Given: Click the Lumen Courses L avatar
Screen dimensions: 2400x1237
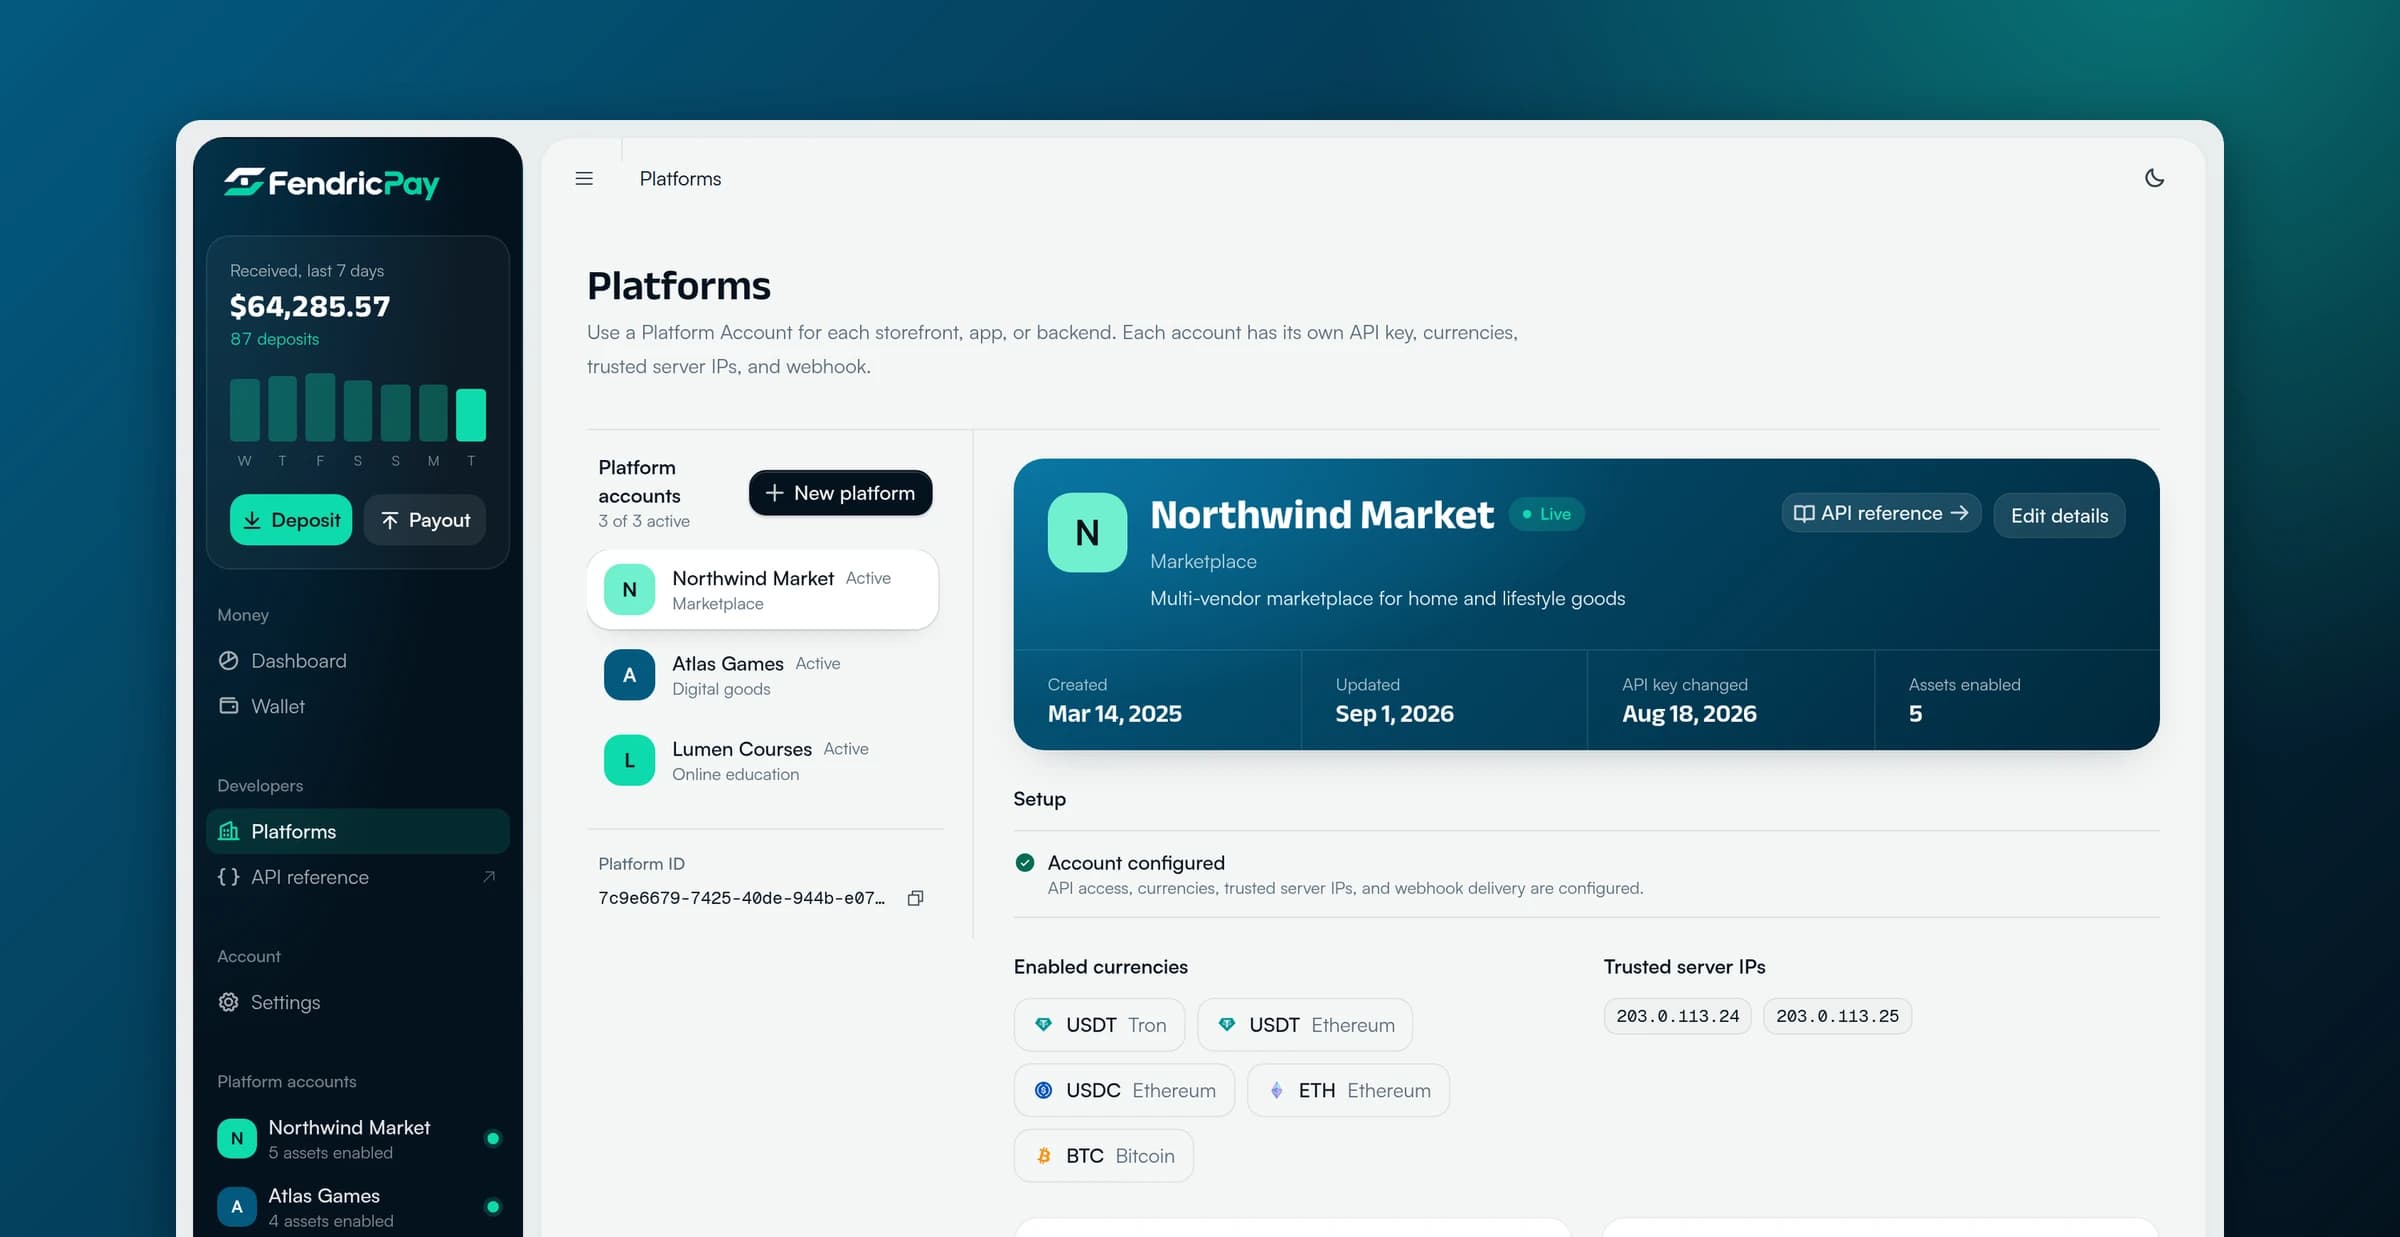Looking at the screenshot, I should click(629, 760).
